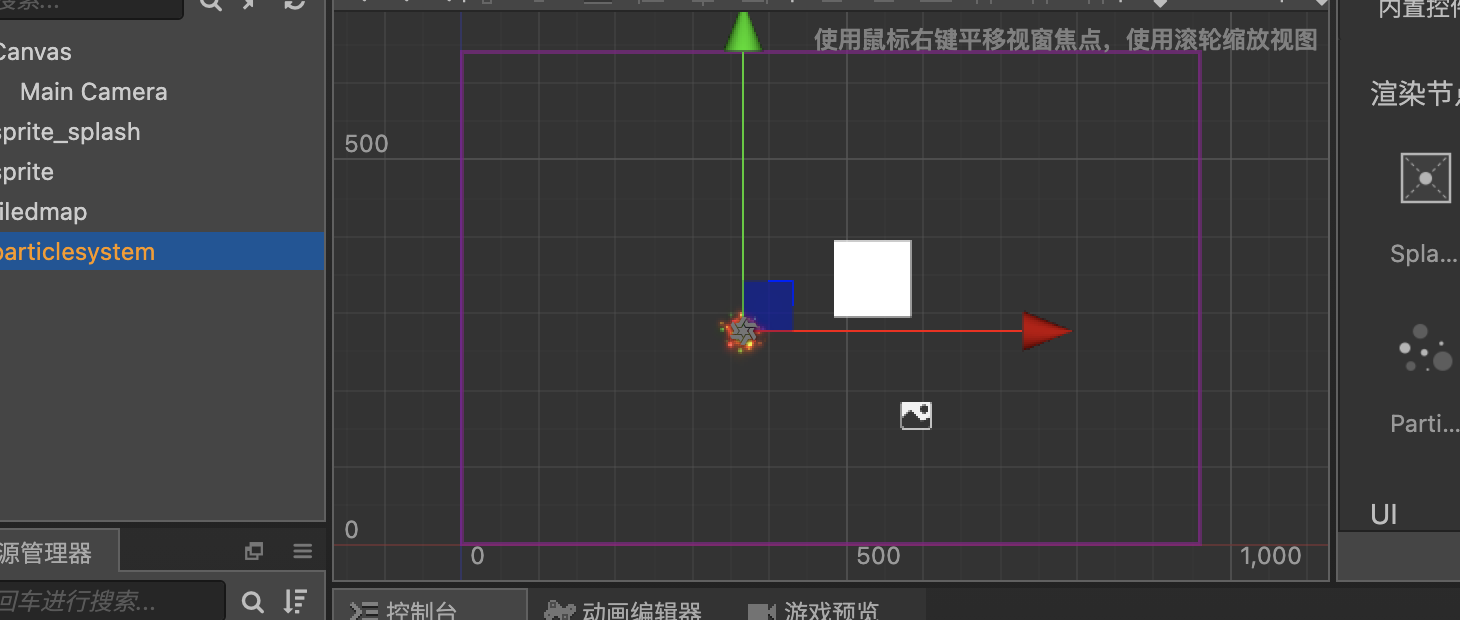Switch to the 游戏预览 tab

pos(816,610)
